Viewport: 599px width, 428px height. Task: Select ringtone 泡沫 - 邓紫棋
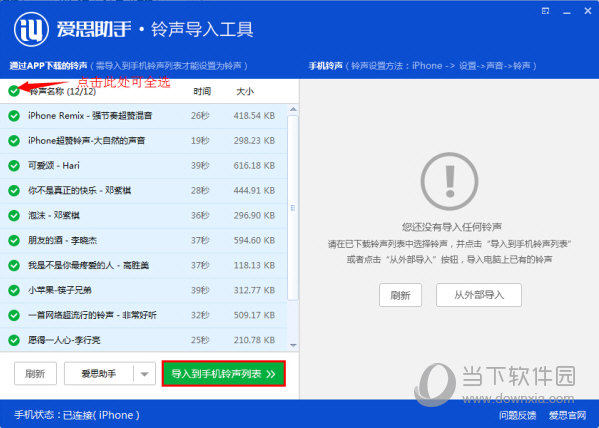coord(144,216)
